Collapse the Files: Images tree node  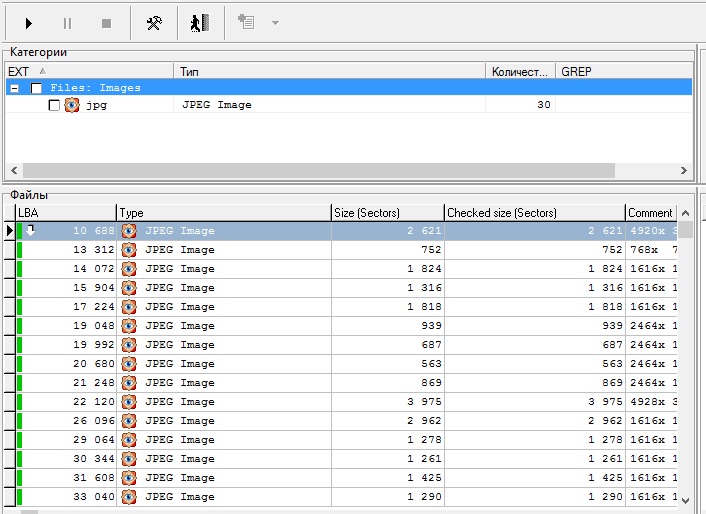coord(13,88)
